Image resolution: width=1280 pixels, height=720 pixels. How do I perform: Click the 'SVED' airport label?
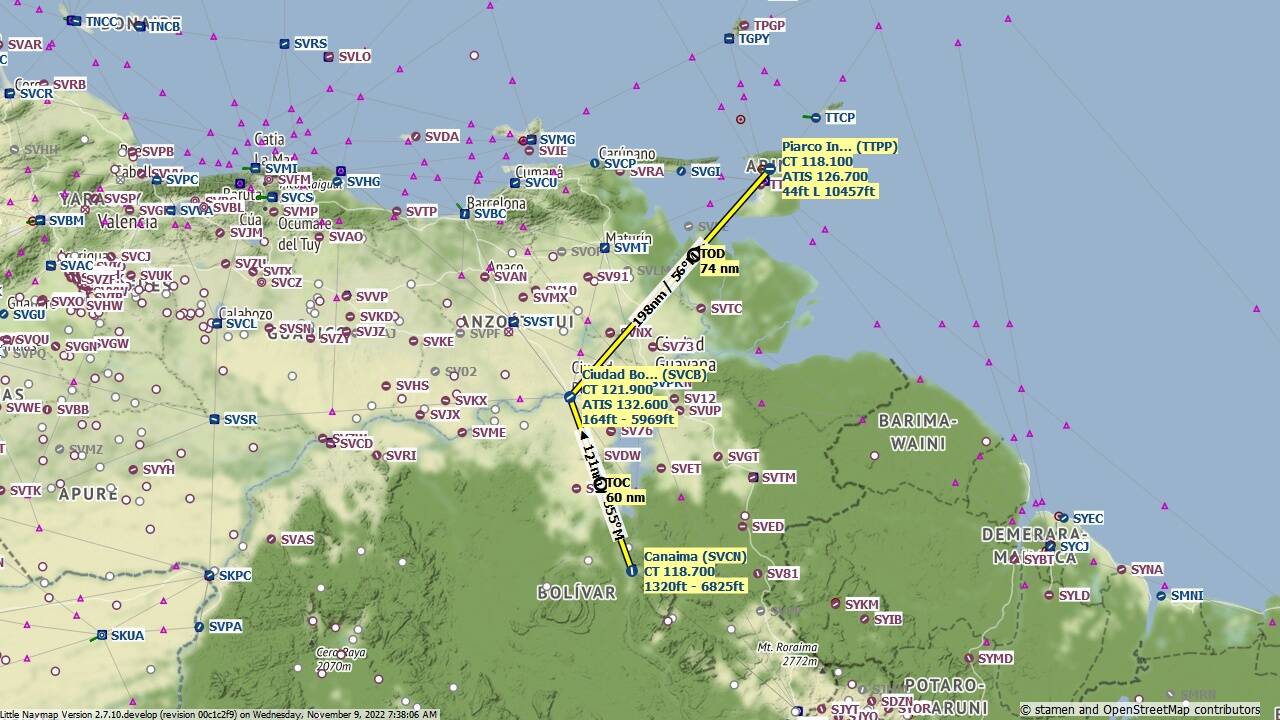[768, 526]
